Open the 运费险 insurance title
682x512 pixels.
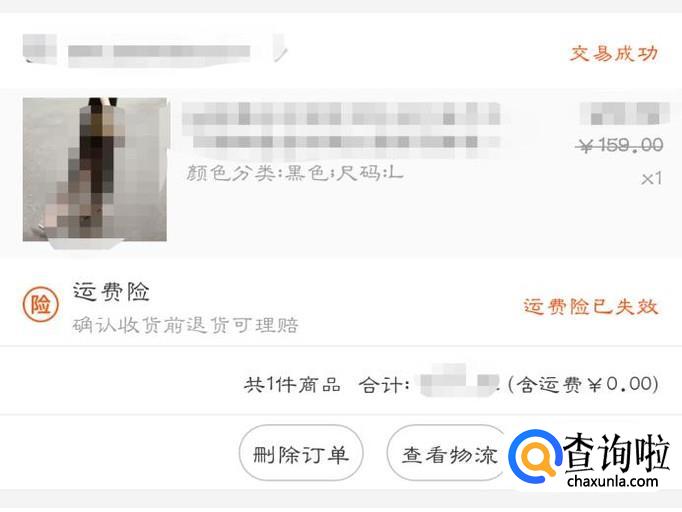[111, 292]
